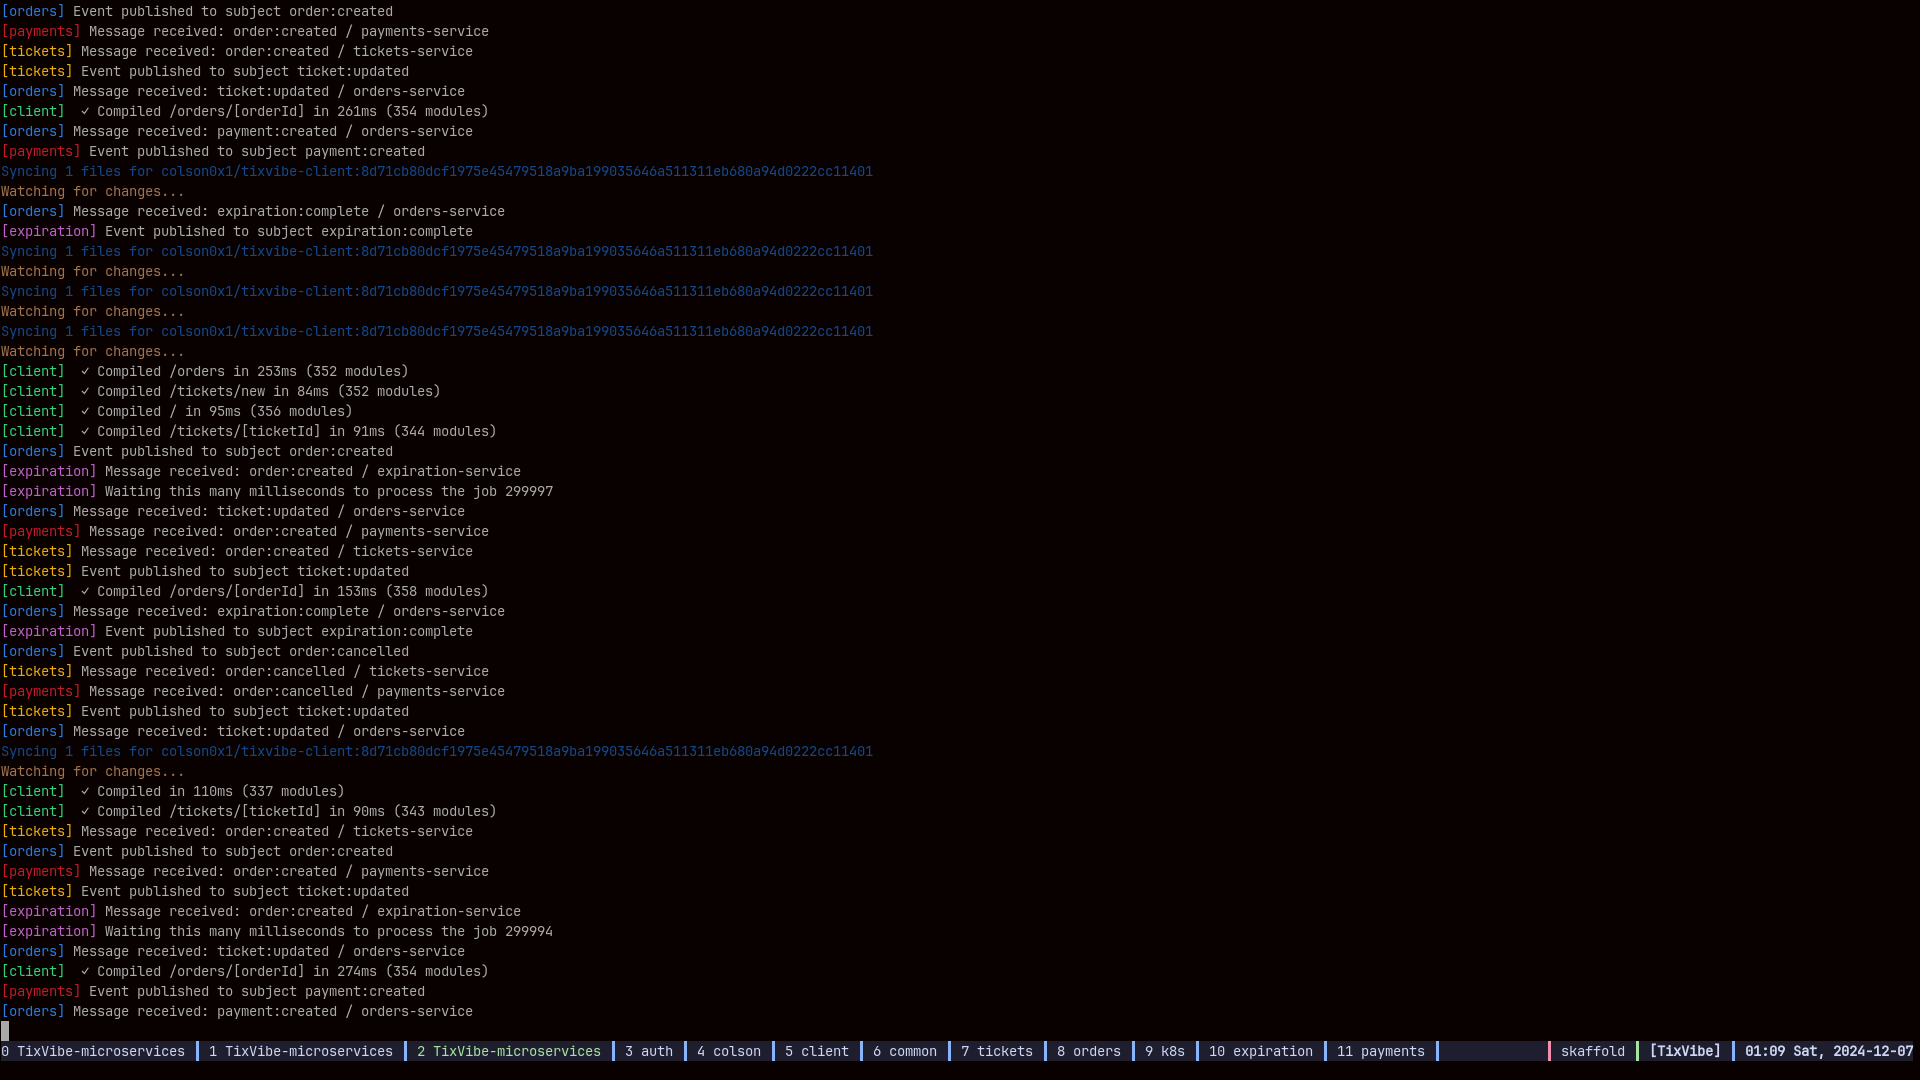Image resolution: width=1920 pixels, height=1080 pixels.
Task: Switch to tmux window 8 orders
Action: click(x=1089, y=1051)
